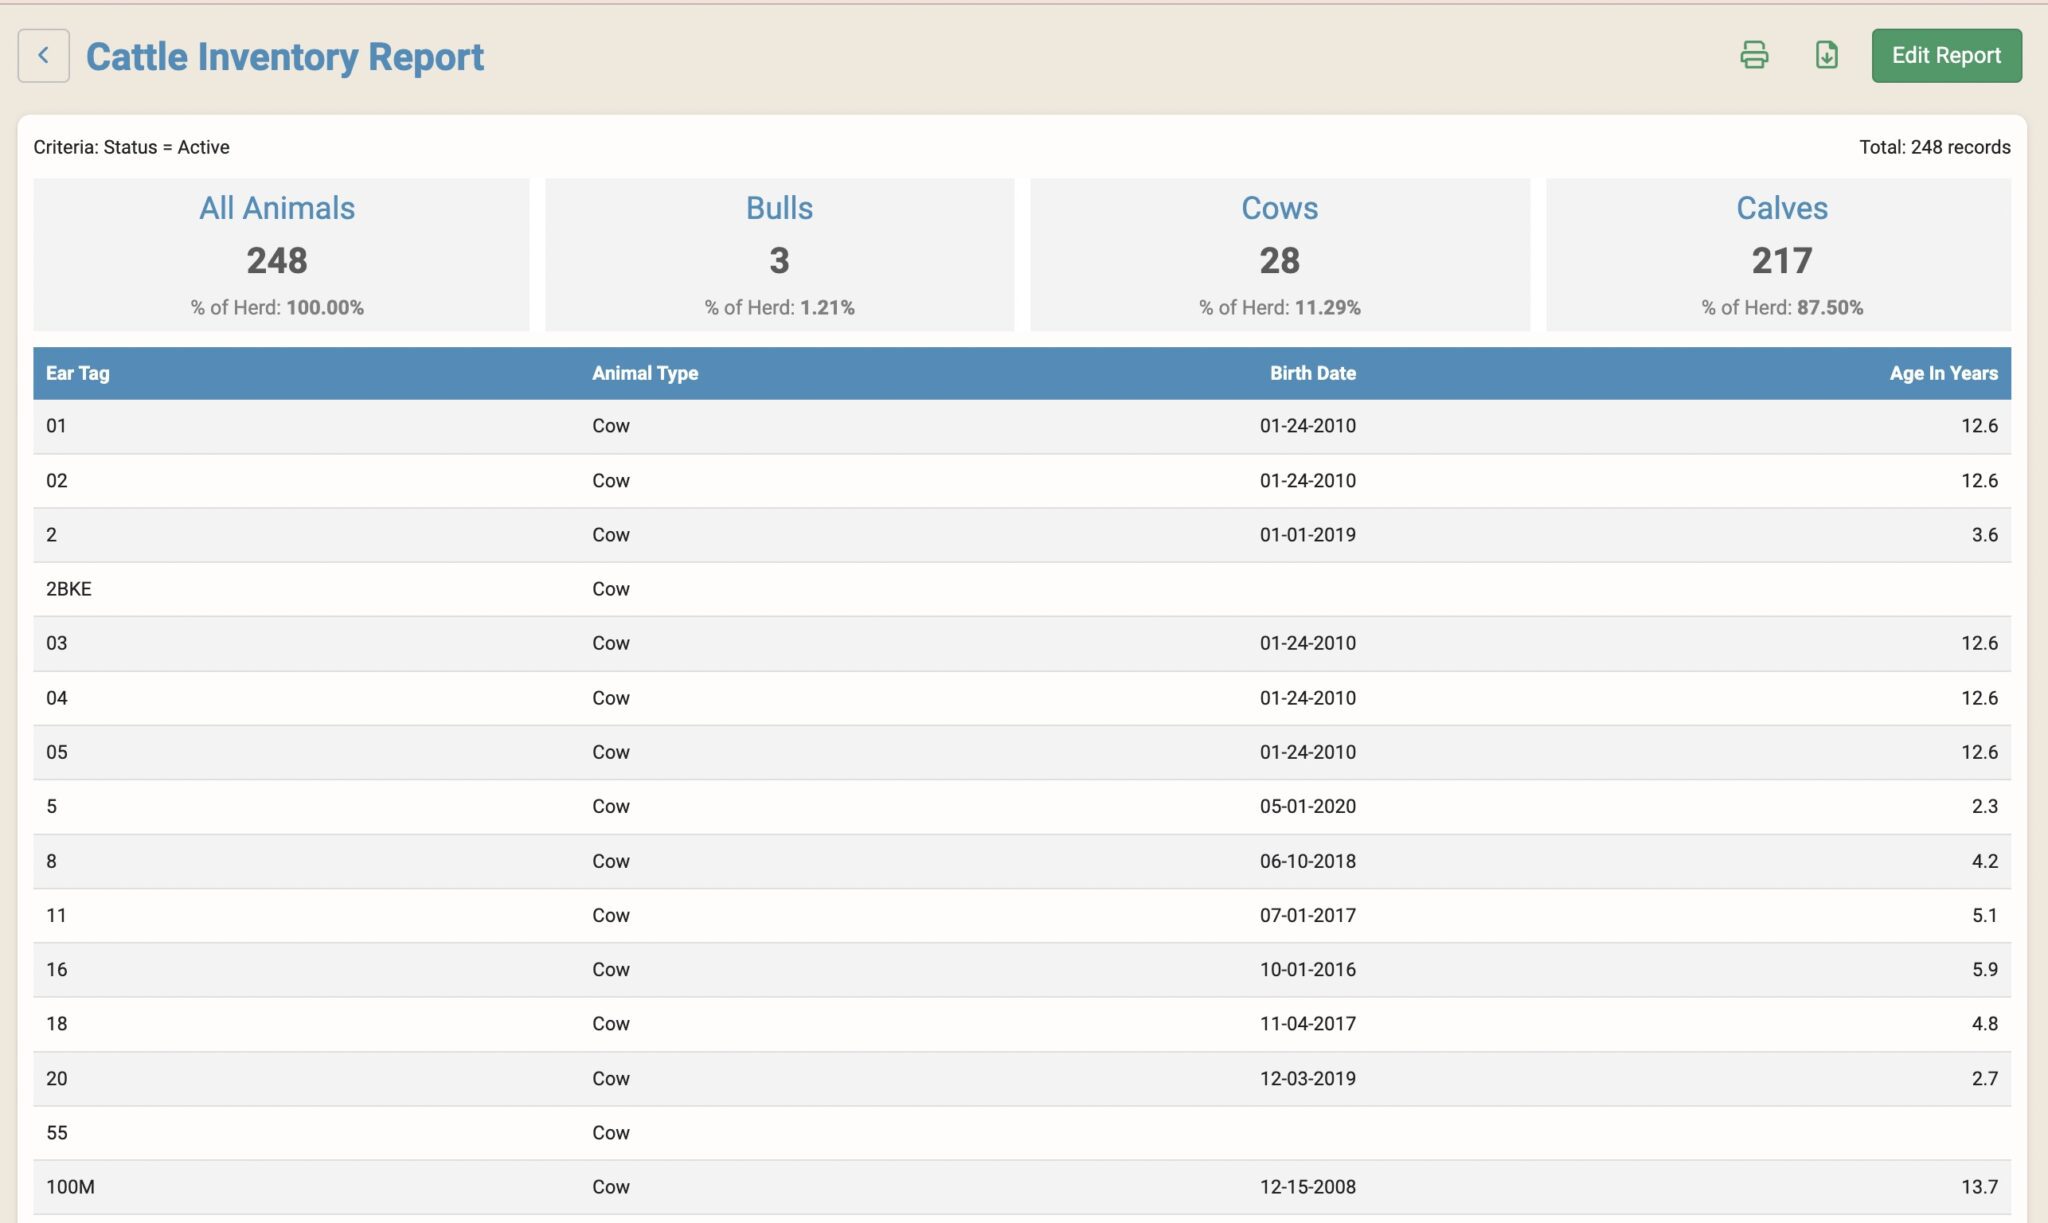Screen dimensions: 2048x1223
Task: Select the Cows summary card
Action: [1279, 254]
